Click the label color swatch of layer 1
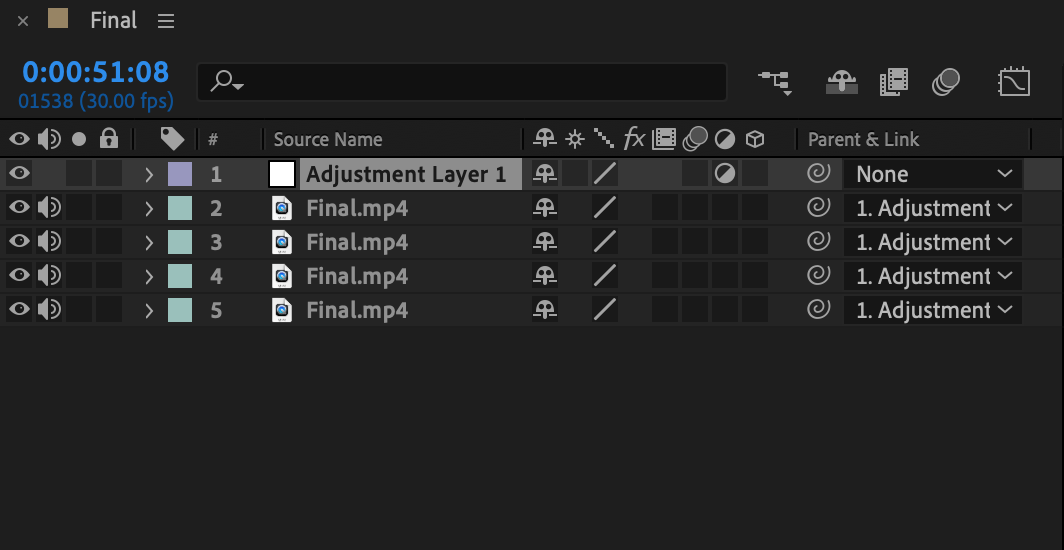1064x550 pixels. [x=180, y=174]
